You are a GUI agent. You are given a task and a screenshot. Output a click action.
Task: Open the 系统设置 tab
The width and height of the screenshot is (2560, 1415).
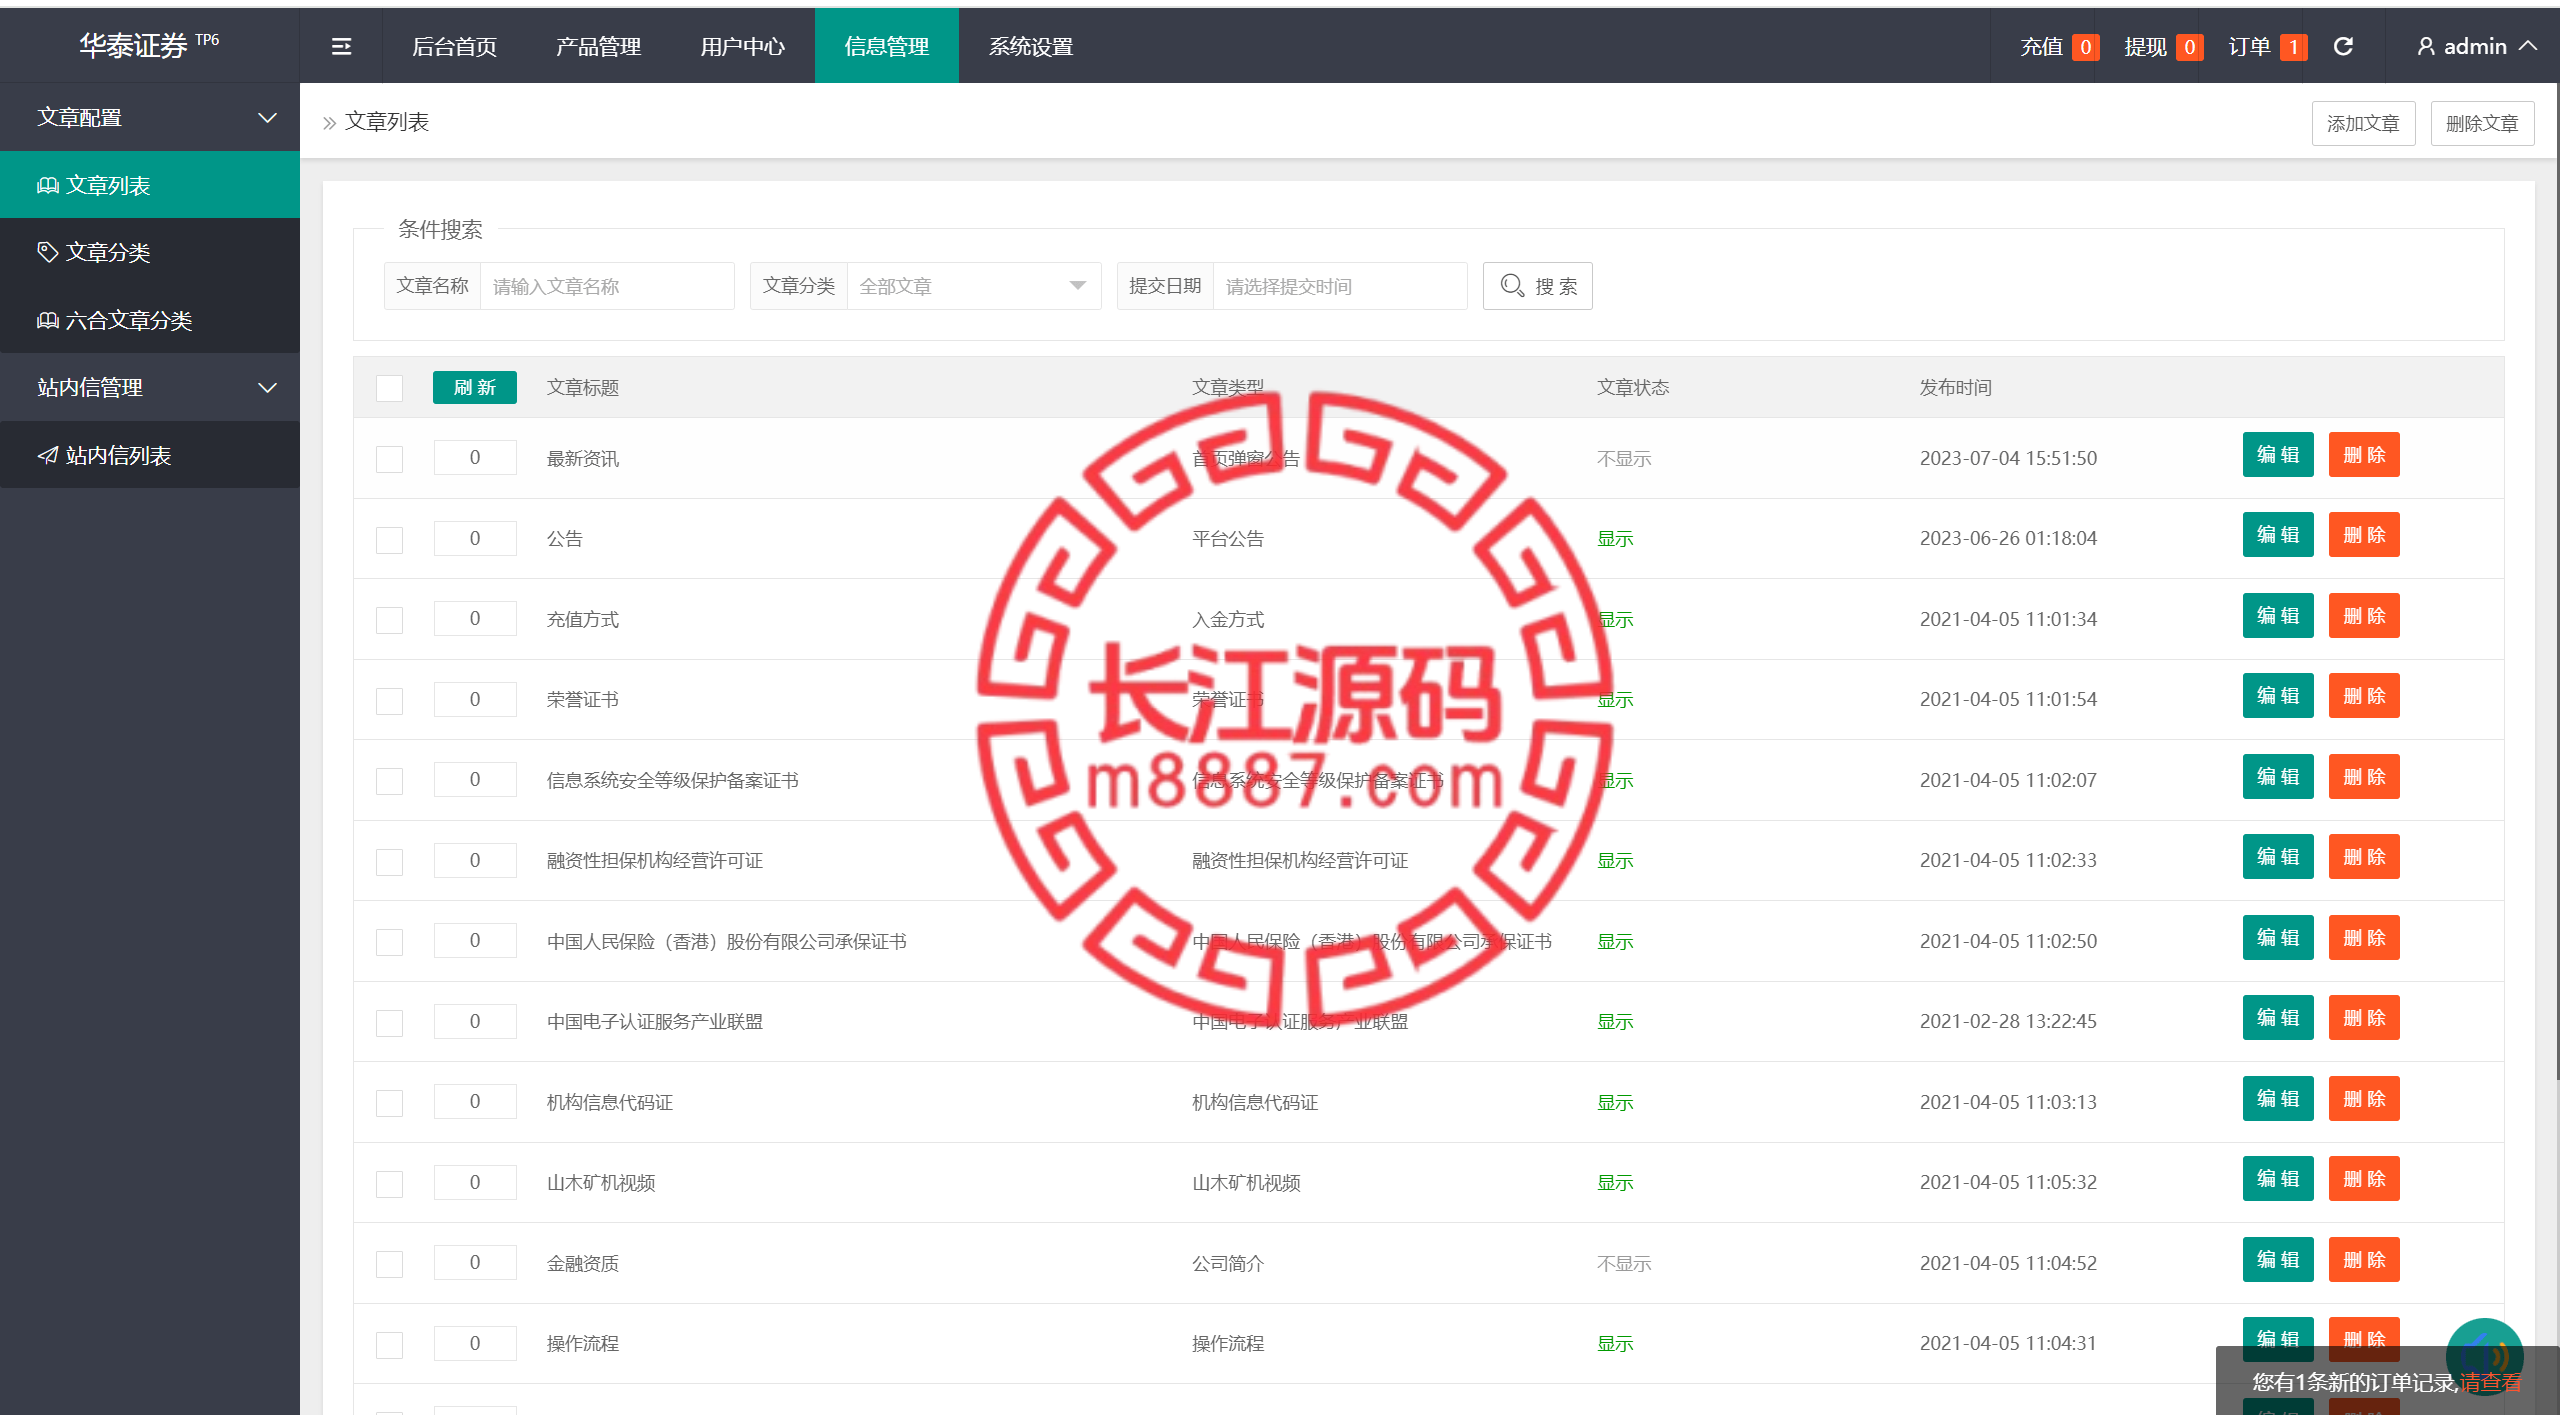1030,46
